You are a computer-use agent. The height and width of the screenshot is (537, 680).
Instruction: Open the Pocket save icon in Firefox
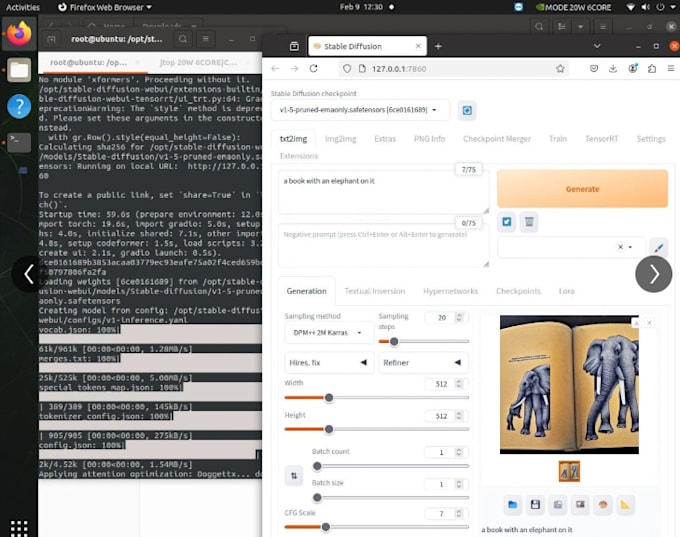pos(594,69)
